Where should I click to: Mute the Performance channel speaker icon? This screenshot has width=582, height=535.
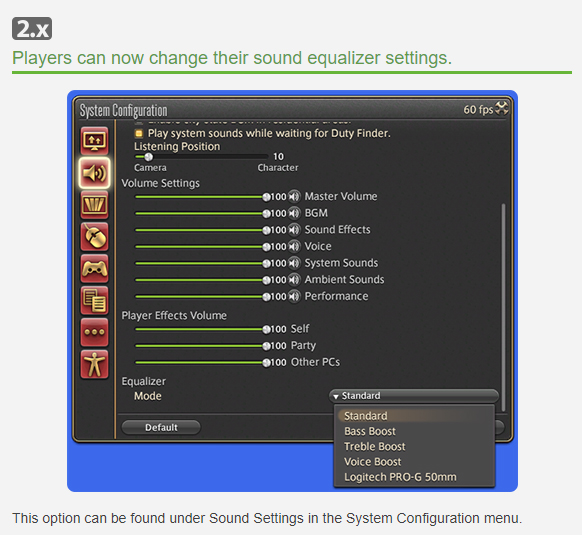pos(294,296)
